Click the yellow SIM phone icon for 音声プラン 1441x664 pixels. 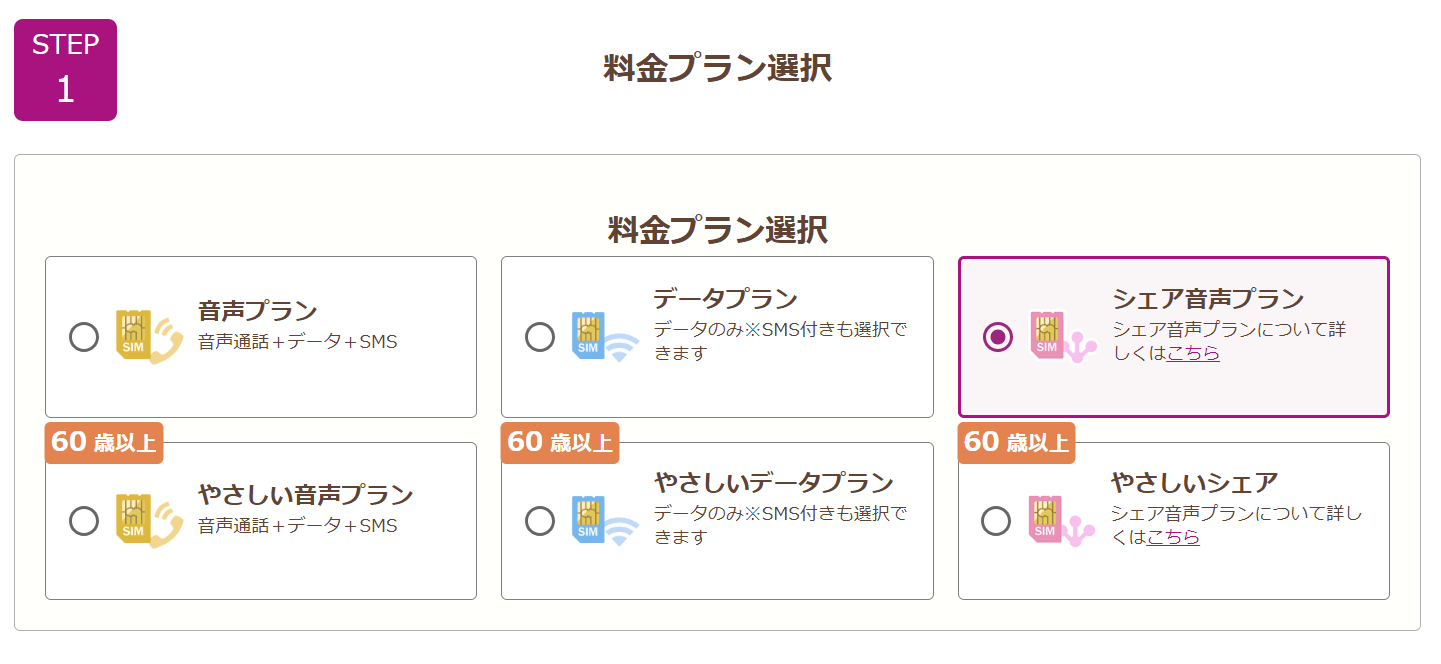coord(149,337)
